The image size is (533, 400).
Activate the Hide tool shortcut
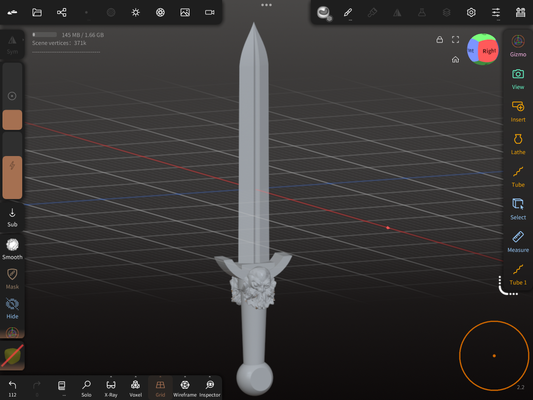pos(12,308)
